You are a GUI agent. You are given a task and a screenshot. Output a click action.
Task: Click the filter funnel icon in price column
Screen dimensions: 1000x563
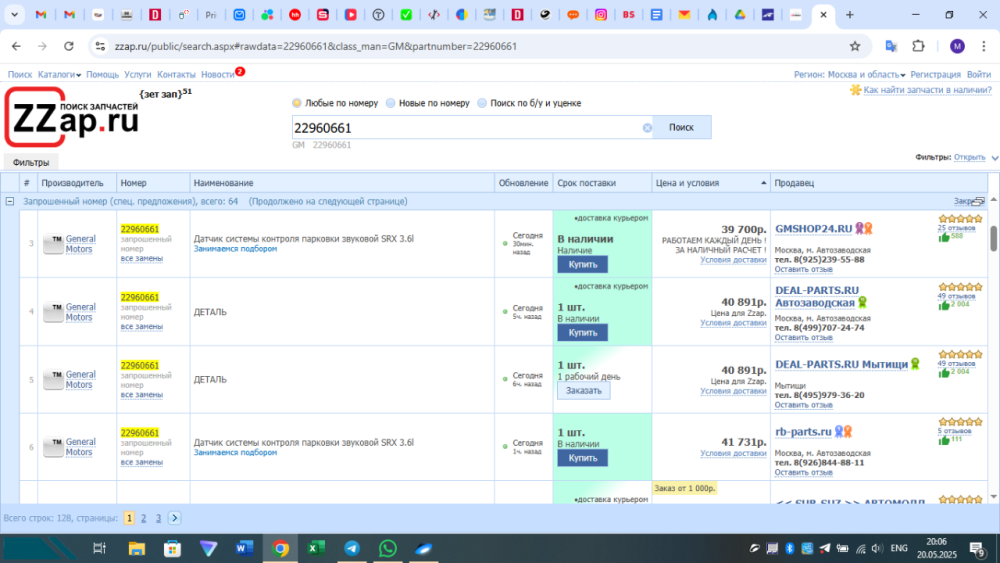(x=765, y=183)
